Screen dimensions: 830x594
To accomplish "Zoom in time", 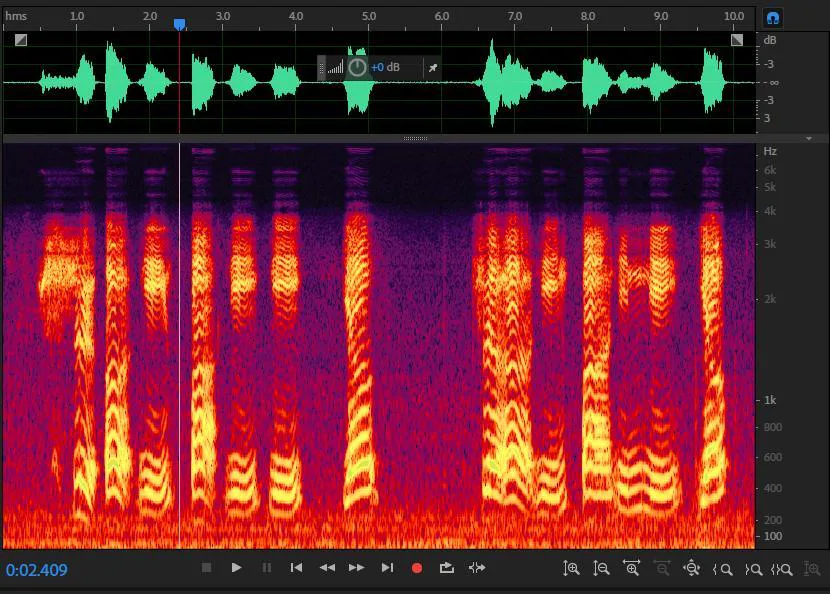I will 631,568.
